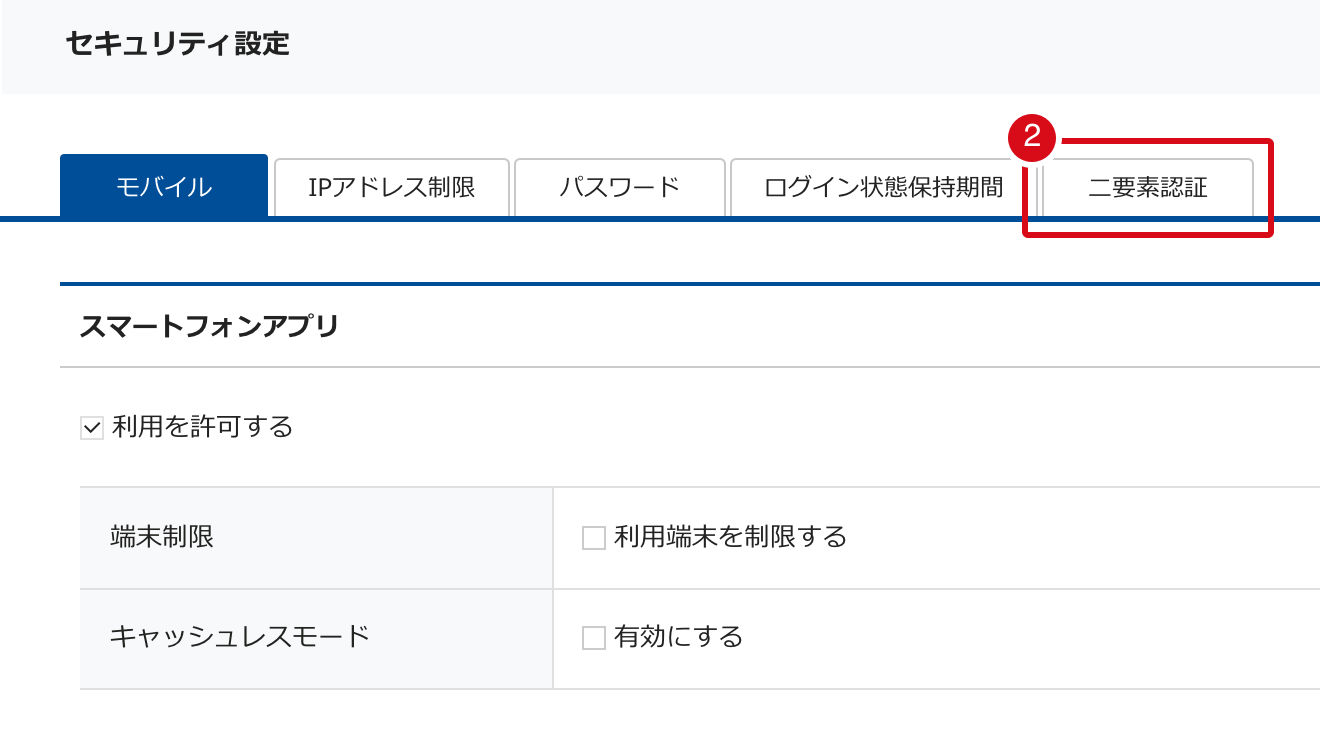Click the blue divider above スマートフォンアプリ
1322x736 pixels.
point(690,284)
